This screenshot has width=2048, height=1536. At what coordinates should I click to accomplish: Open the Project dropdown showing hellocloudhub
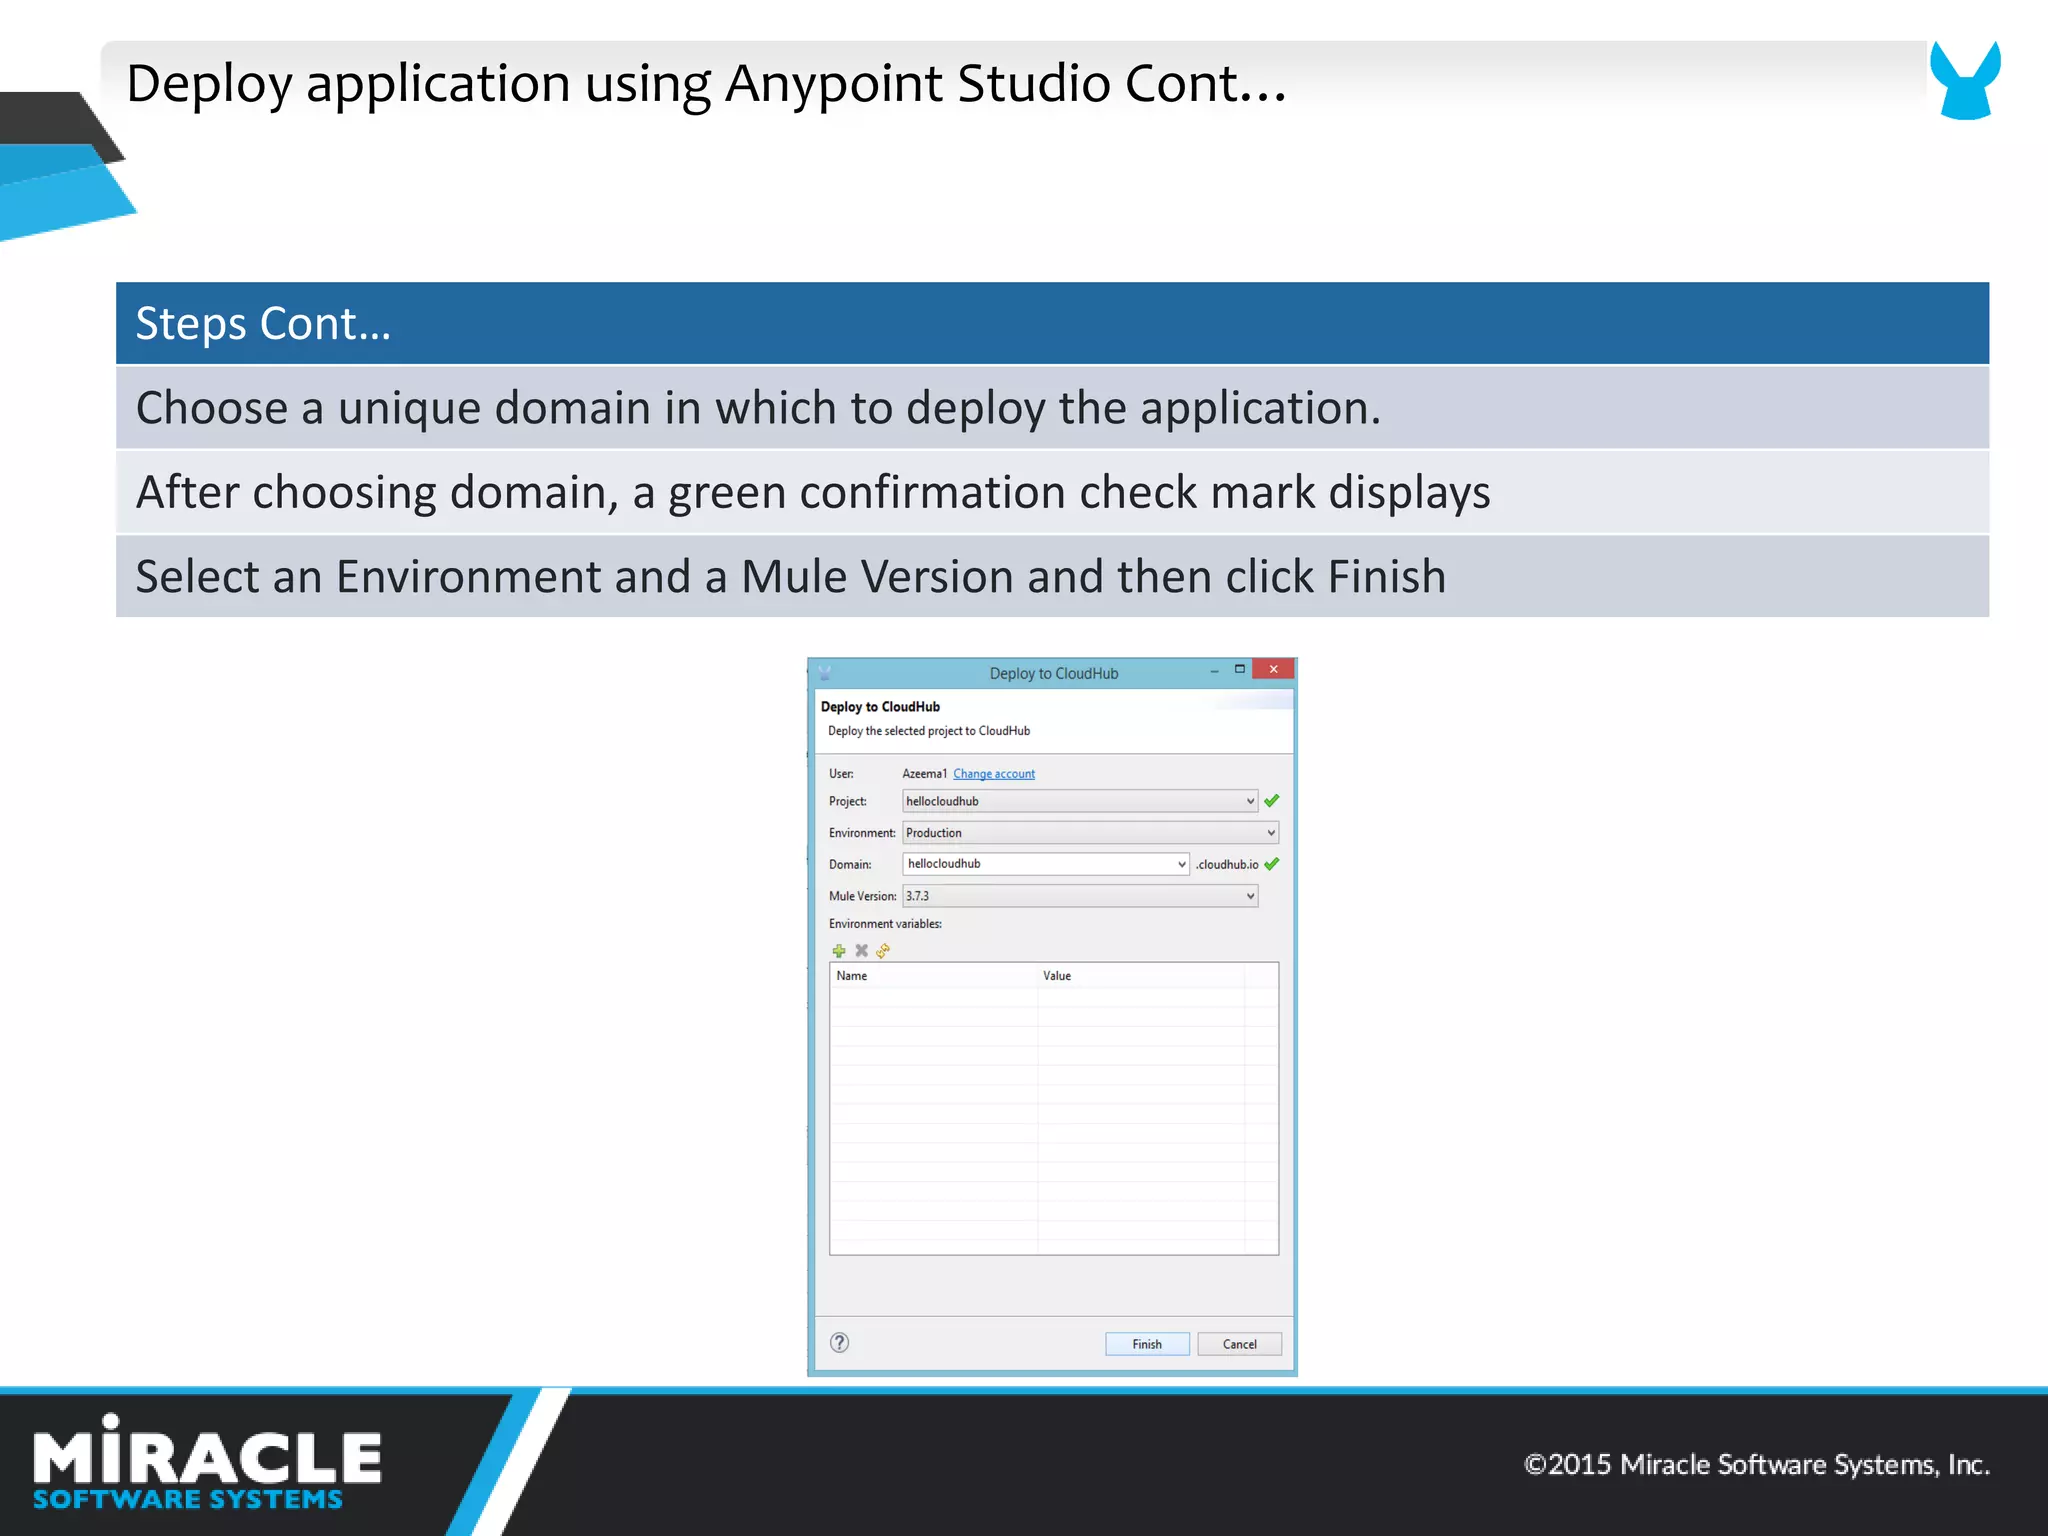pos(1080,801)
